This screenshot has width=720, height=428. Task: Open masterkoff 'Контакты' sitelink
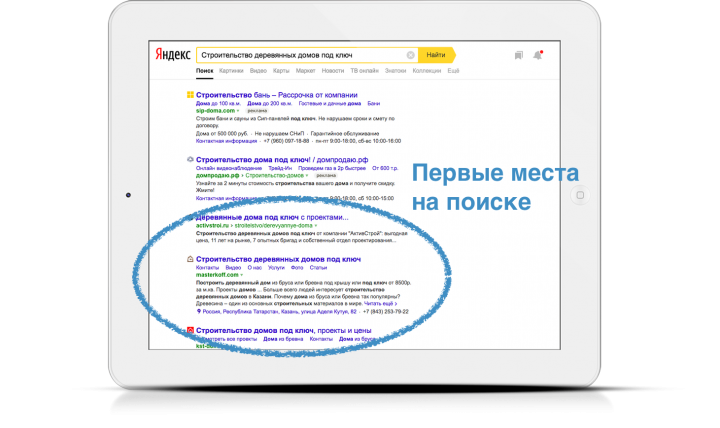207,267
